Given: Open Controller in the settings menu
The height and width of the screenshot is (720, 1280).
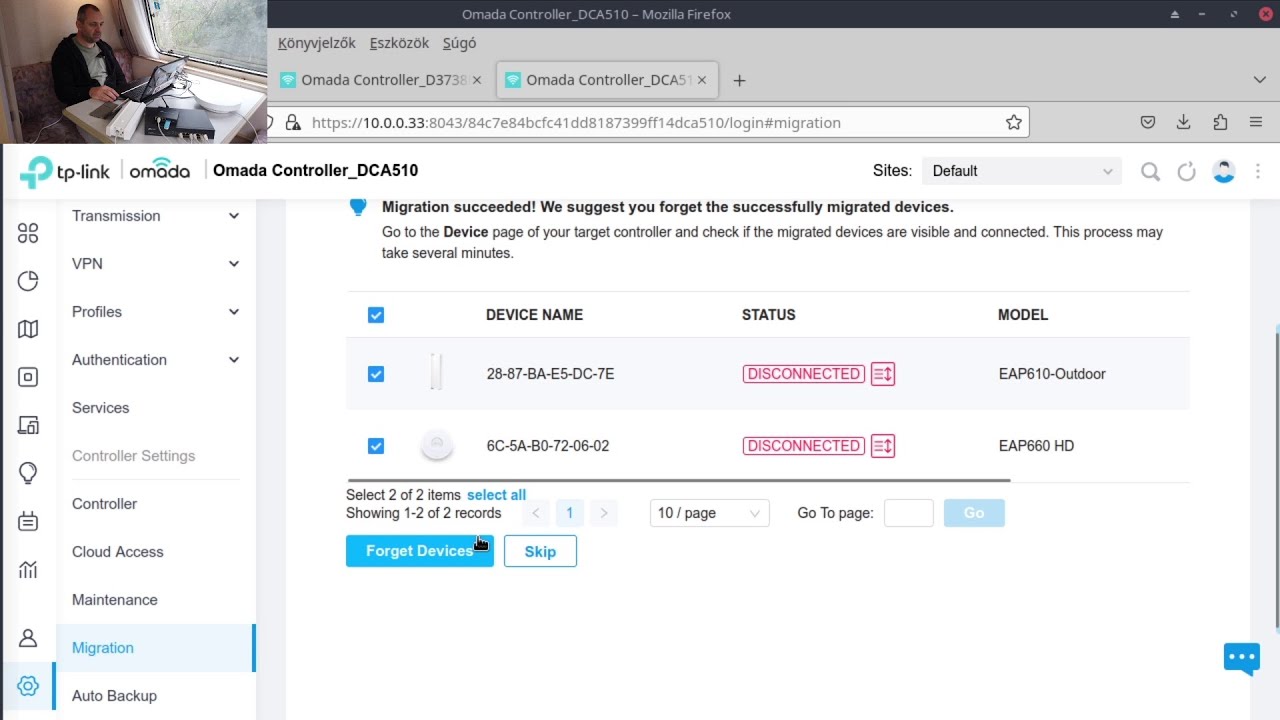Looking at the screenshot, I should (x=156, y=504).
